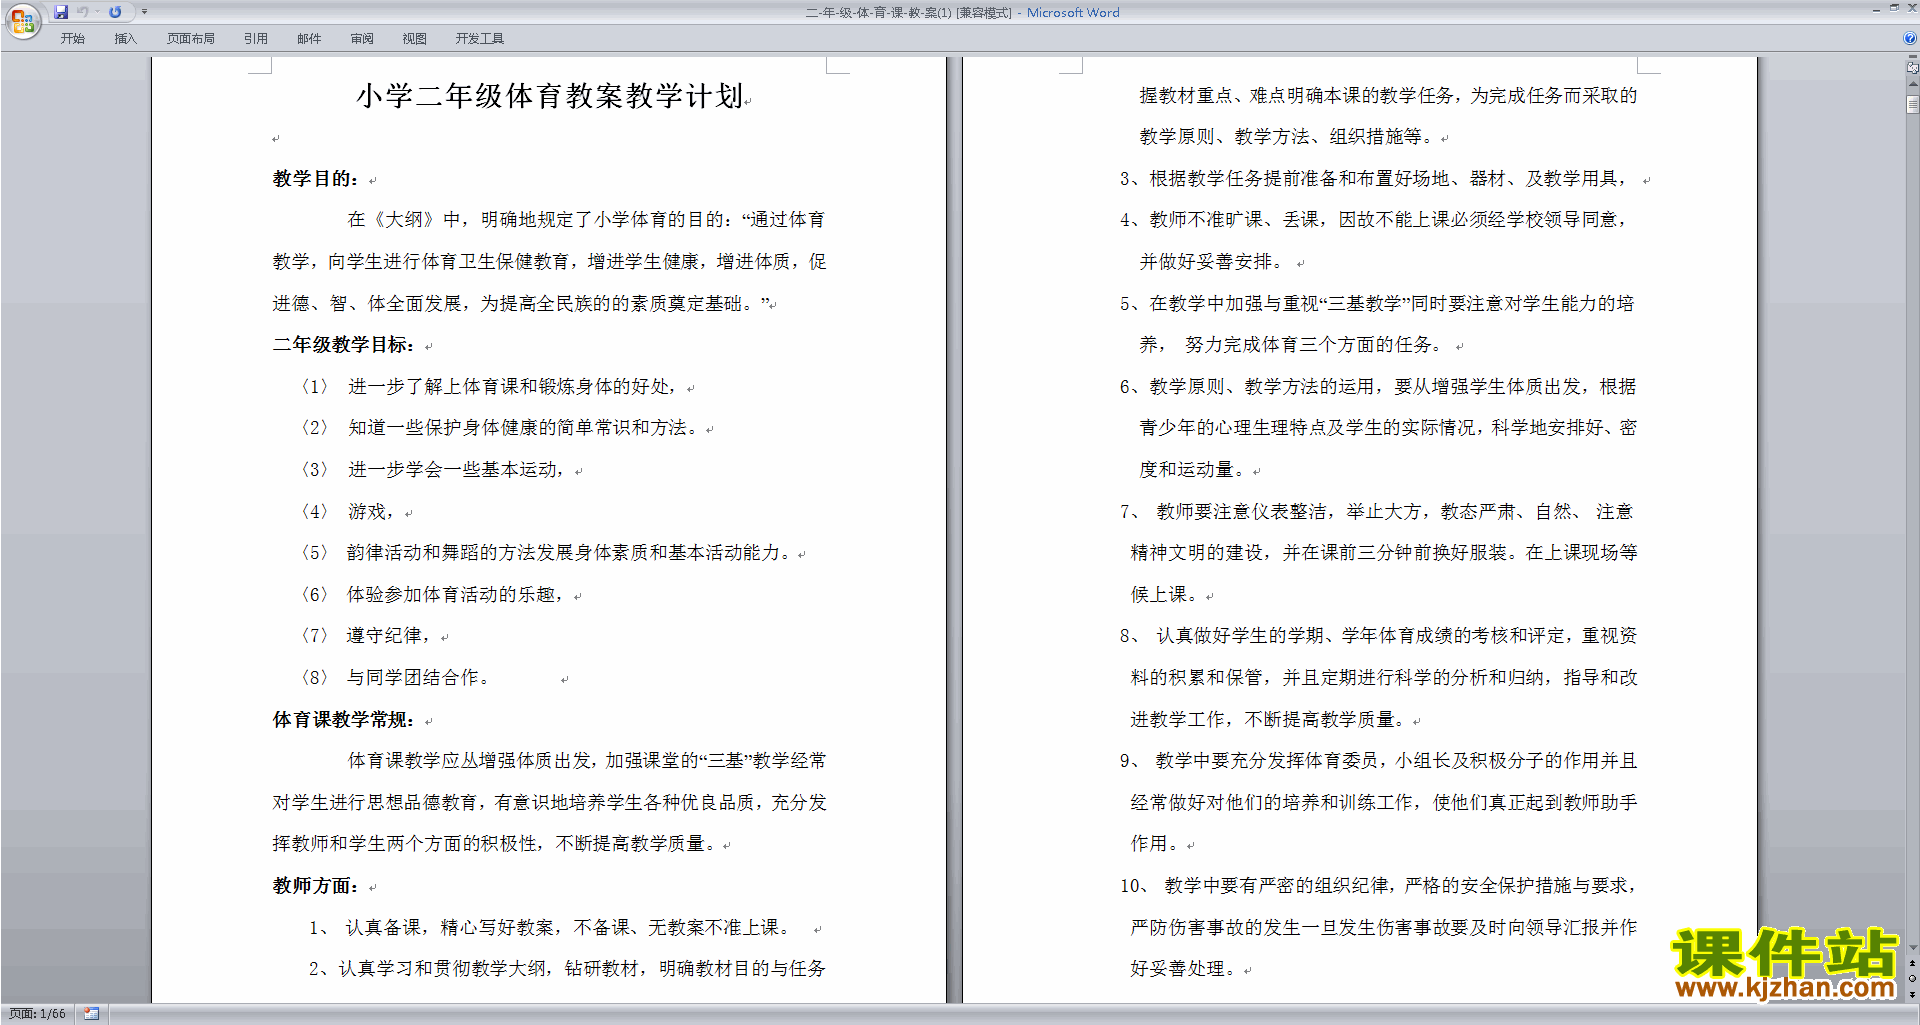Expand the Customize Quick Access Toolbar dropdown

(144, 12)
